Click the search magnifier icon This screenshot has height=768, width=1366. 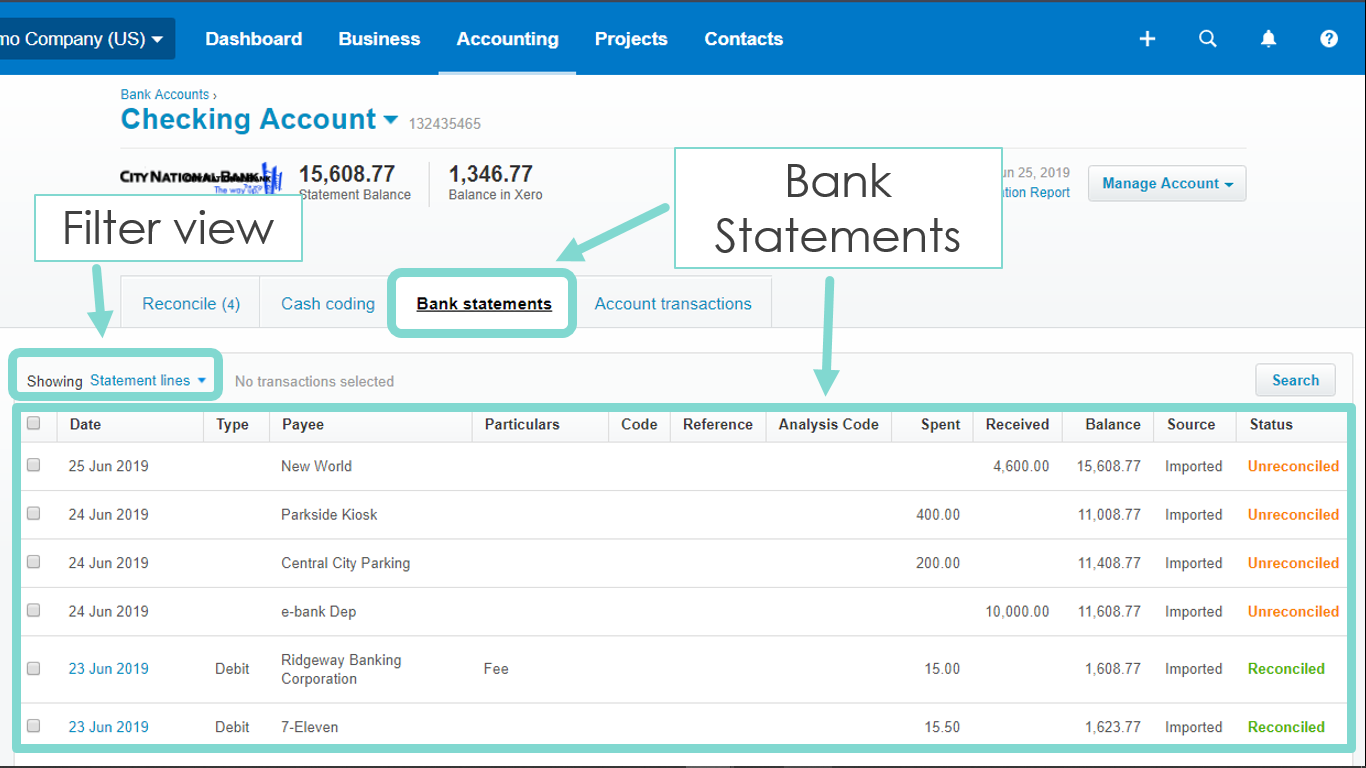1207,38
